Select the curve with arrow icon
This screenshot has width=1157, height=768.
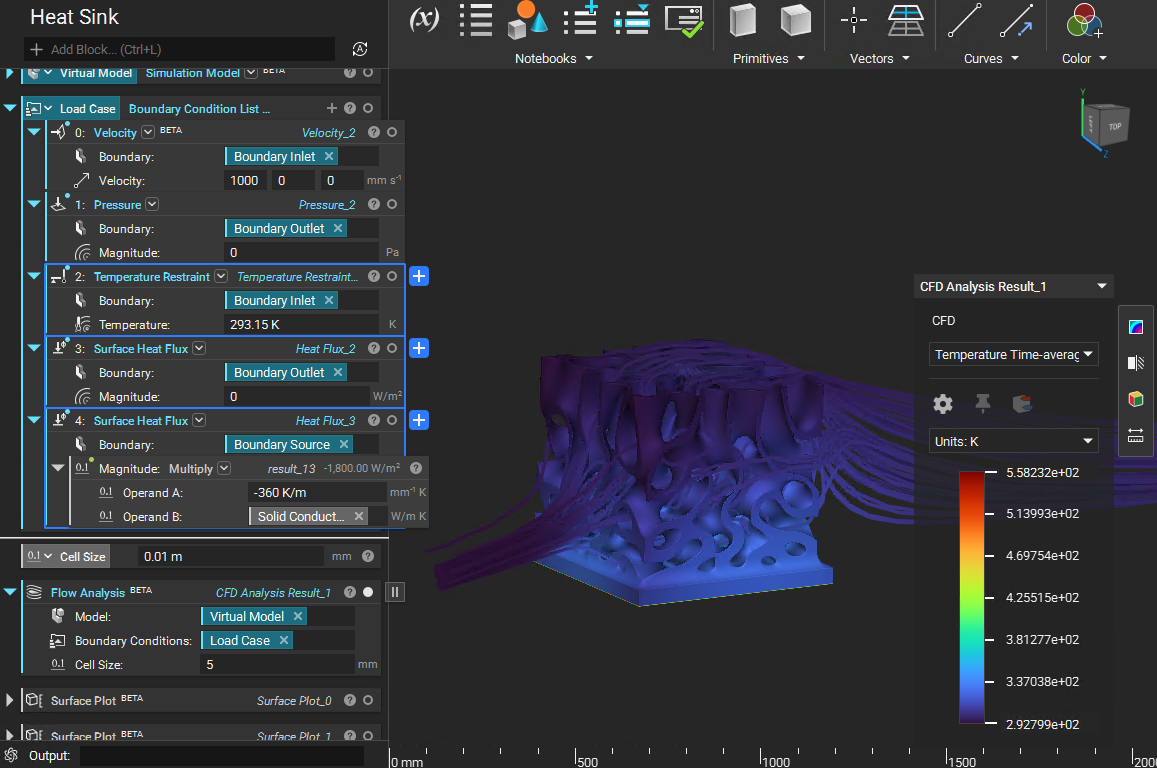tap(1016, 20)
